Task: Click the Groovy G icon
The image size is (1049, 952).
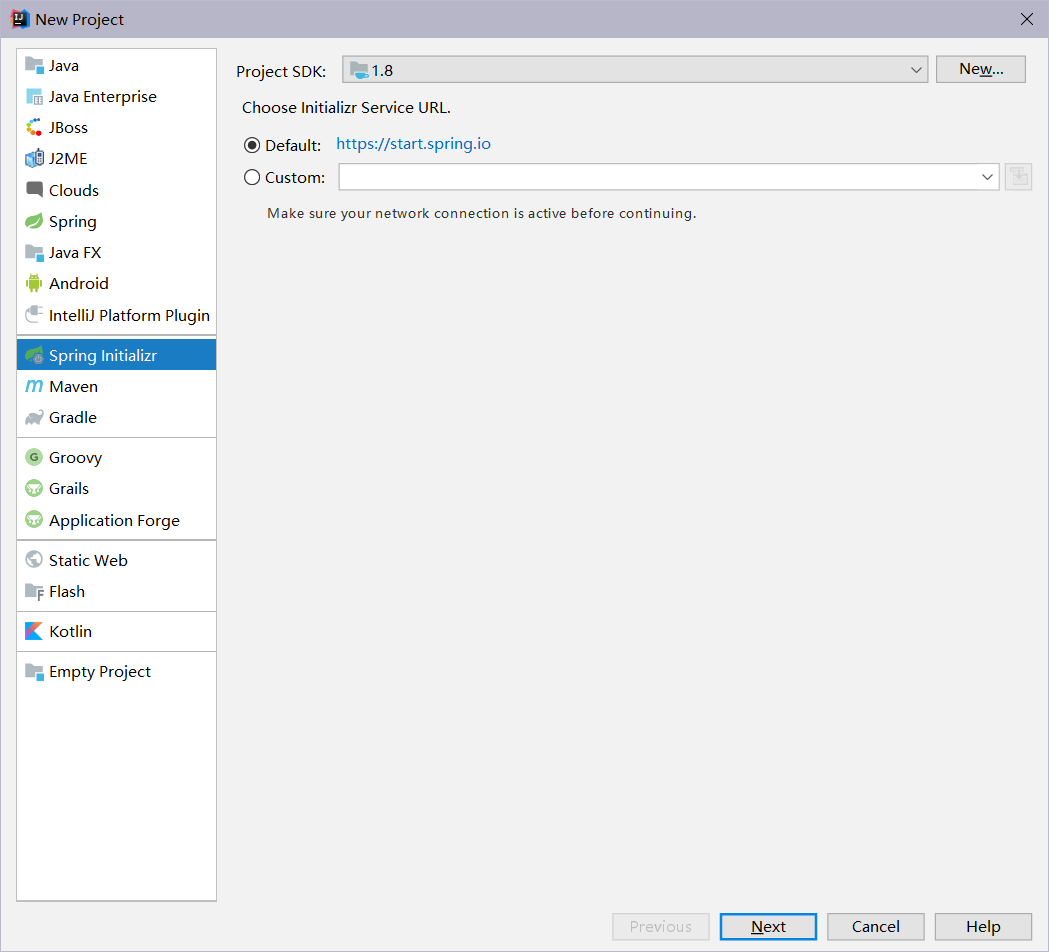Action: pos(34,457)
